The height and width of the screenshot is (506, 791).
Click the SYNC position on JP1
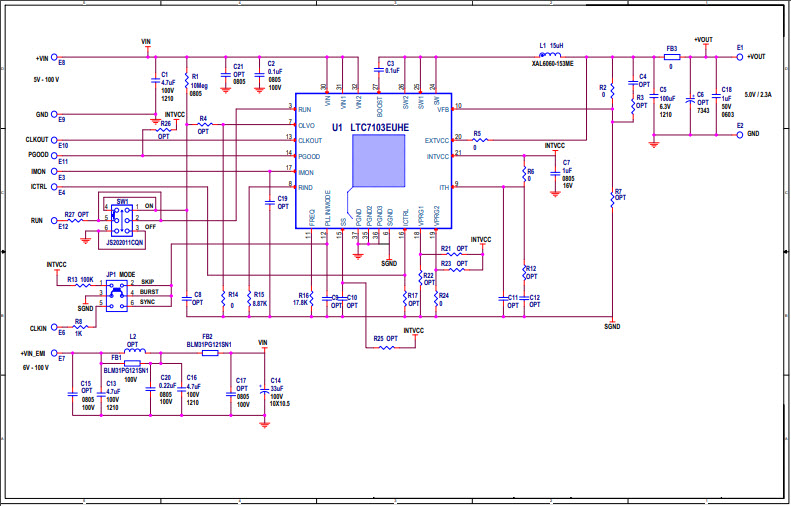point(148,301)
